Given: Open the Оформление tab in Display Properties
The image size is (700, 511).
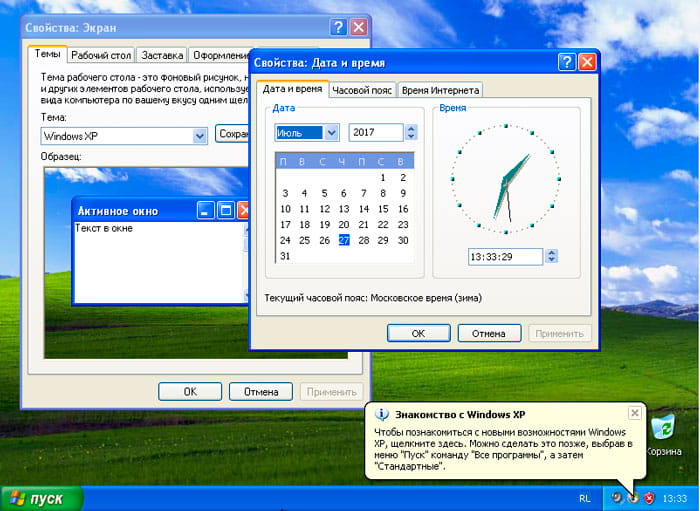Looking at the screenshot, I should pos(219,55).
